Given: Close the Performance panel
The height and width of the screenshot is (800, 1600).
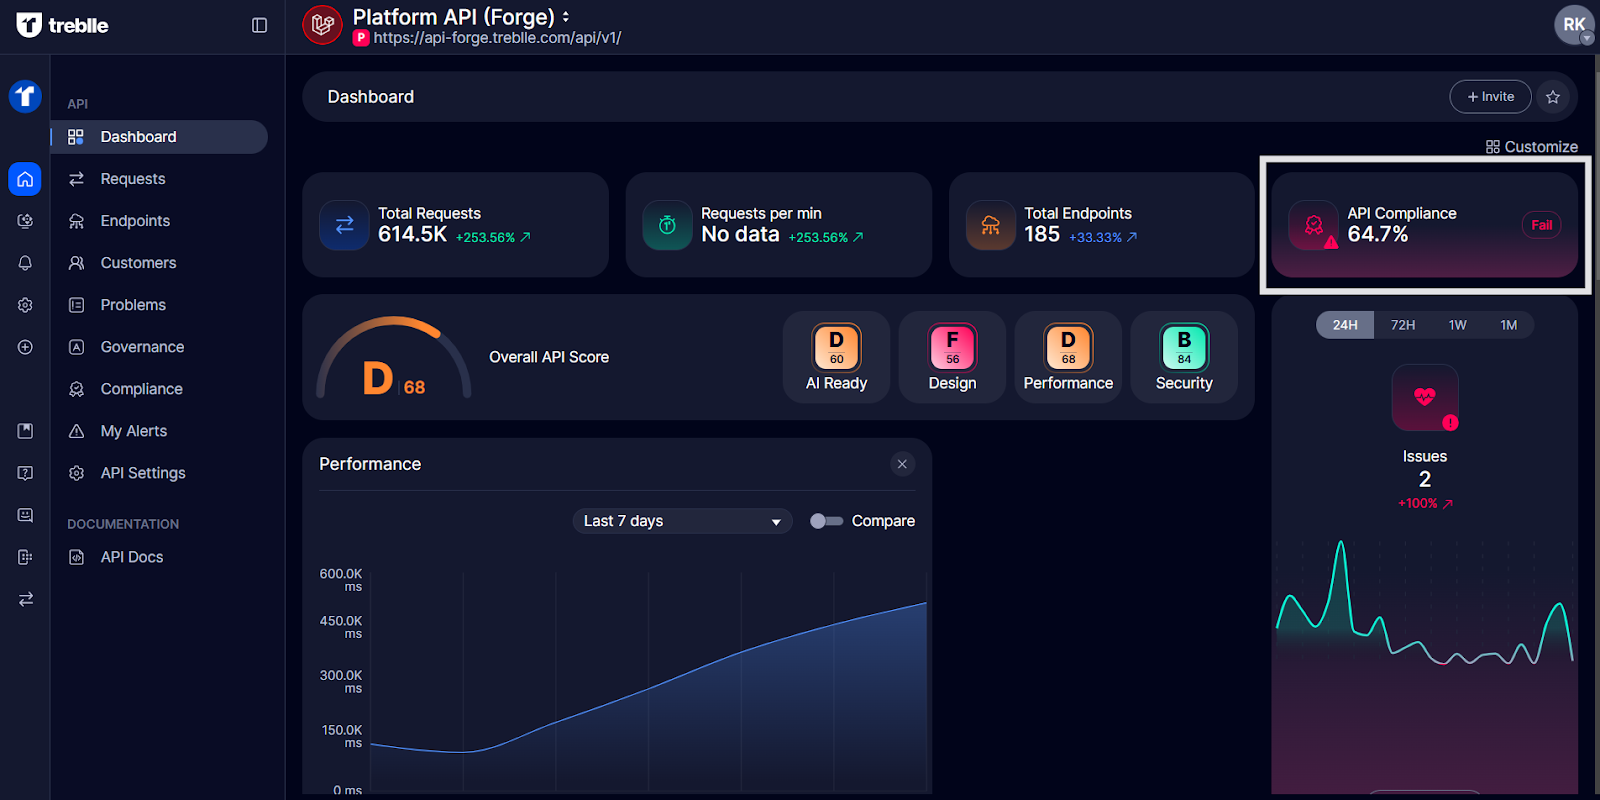Looking at the screenshot, I should [x=902, y=464].
